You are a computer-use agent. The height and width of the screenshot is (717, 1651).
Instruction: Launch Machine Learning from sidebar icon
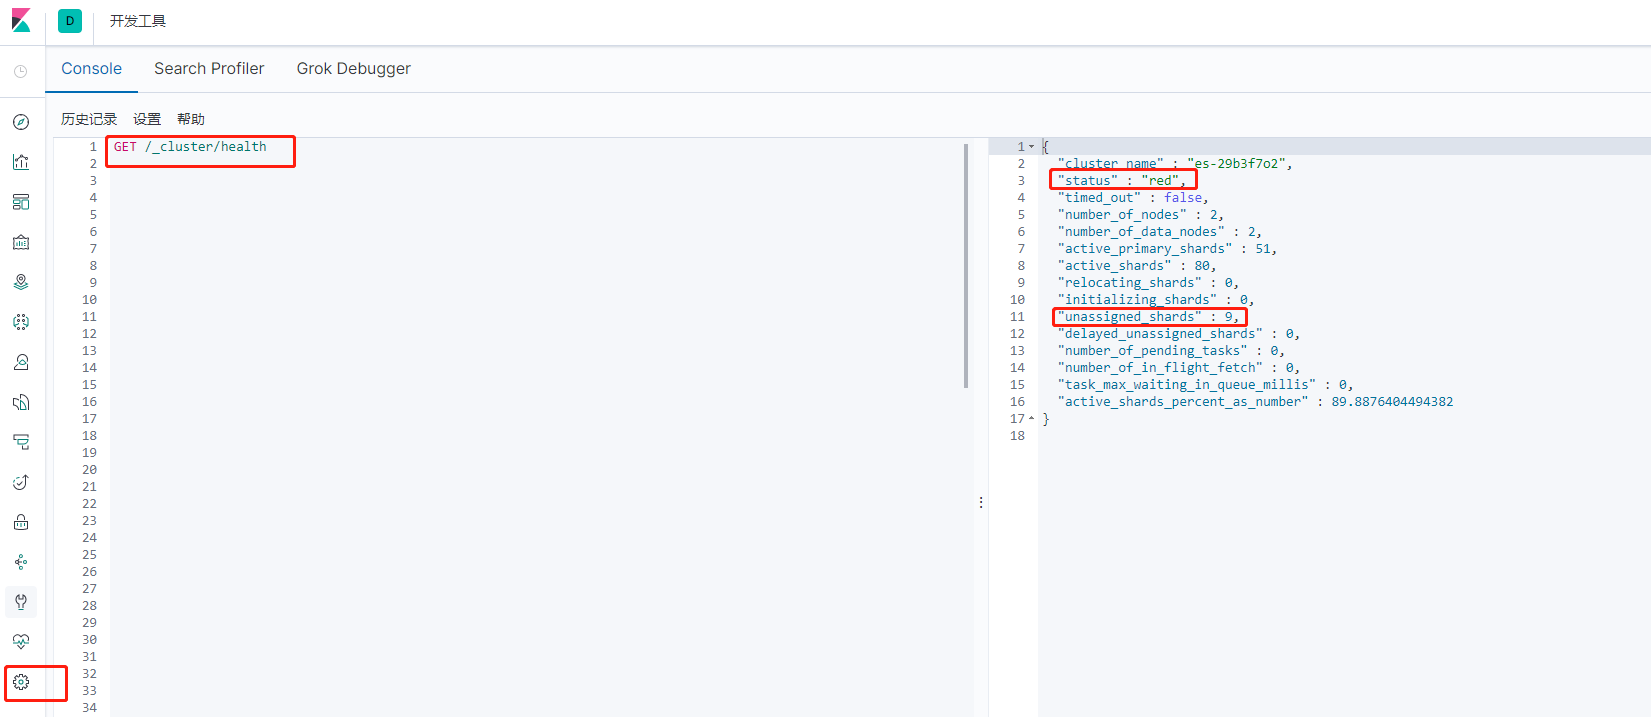21,322
